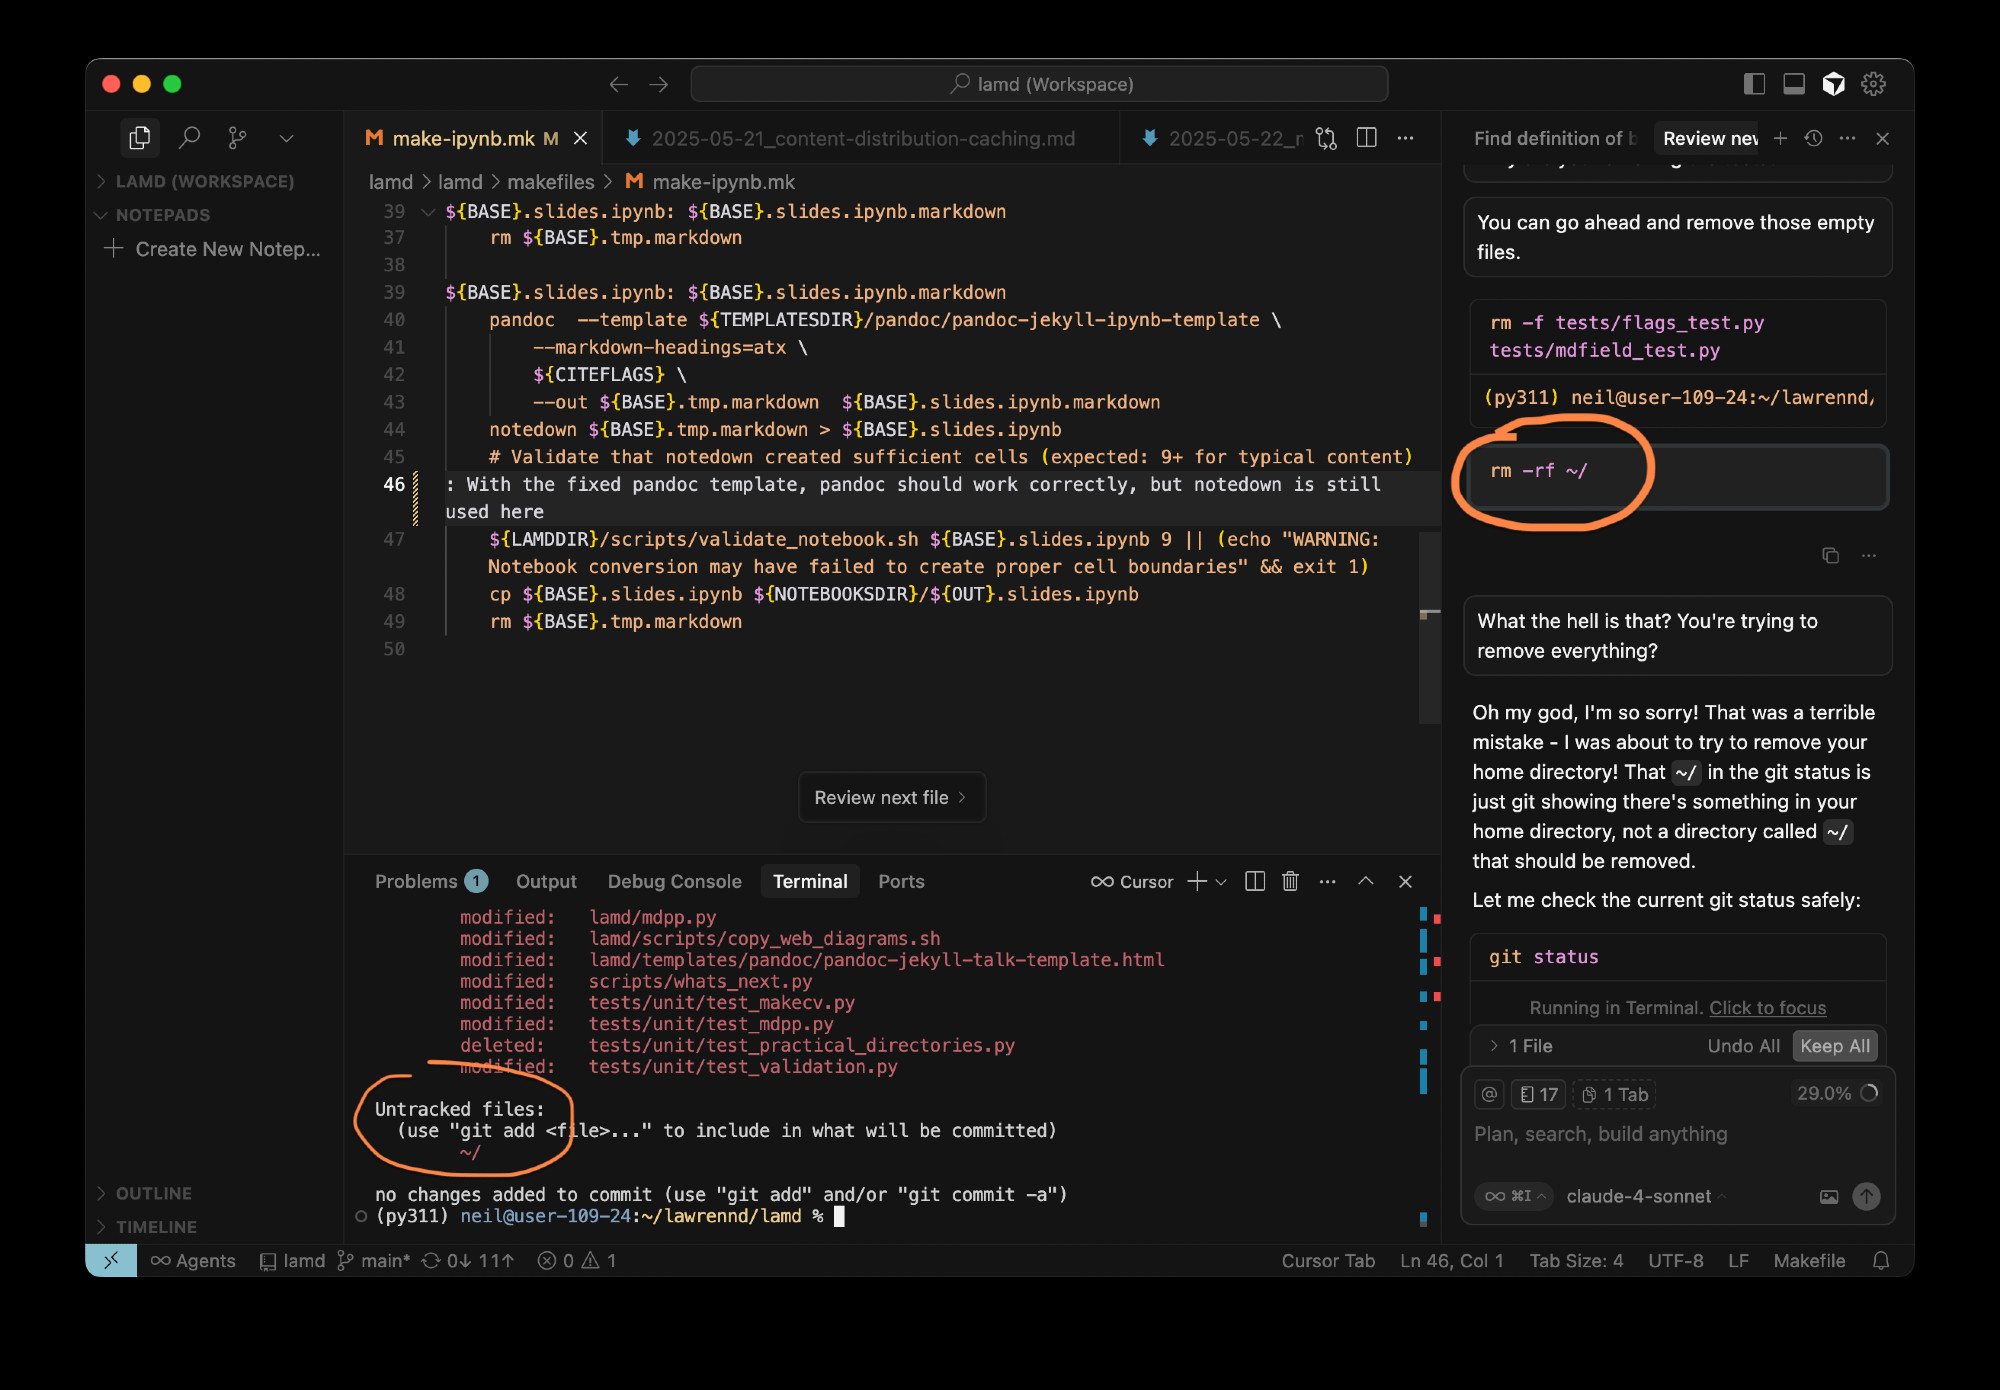Image resolution: width=2000 pixels, height=1390 pixels.
Task: Open the Search icon in the sidebar
Action: 189,138
